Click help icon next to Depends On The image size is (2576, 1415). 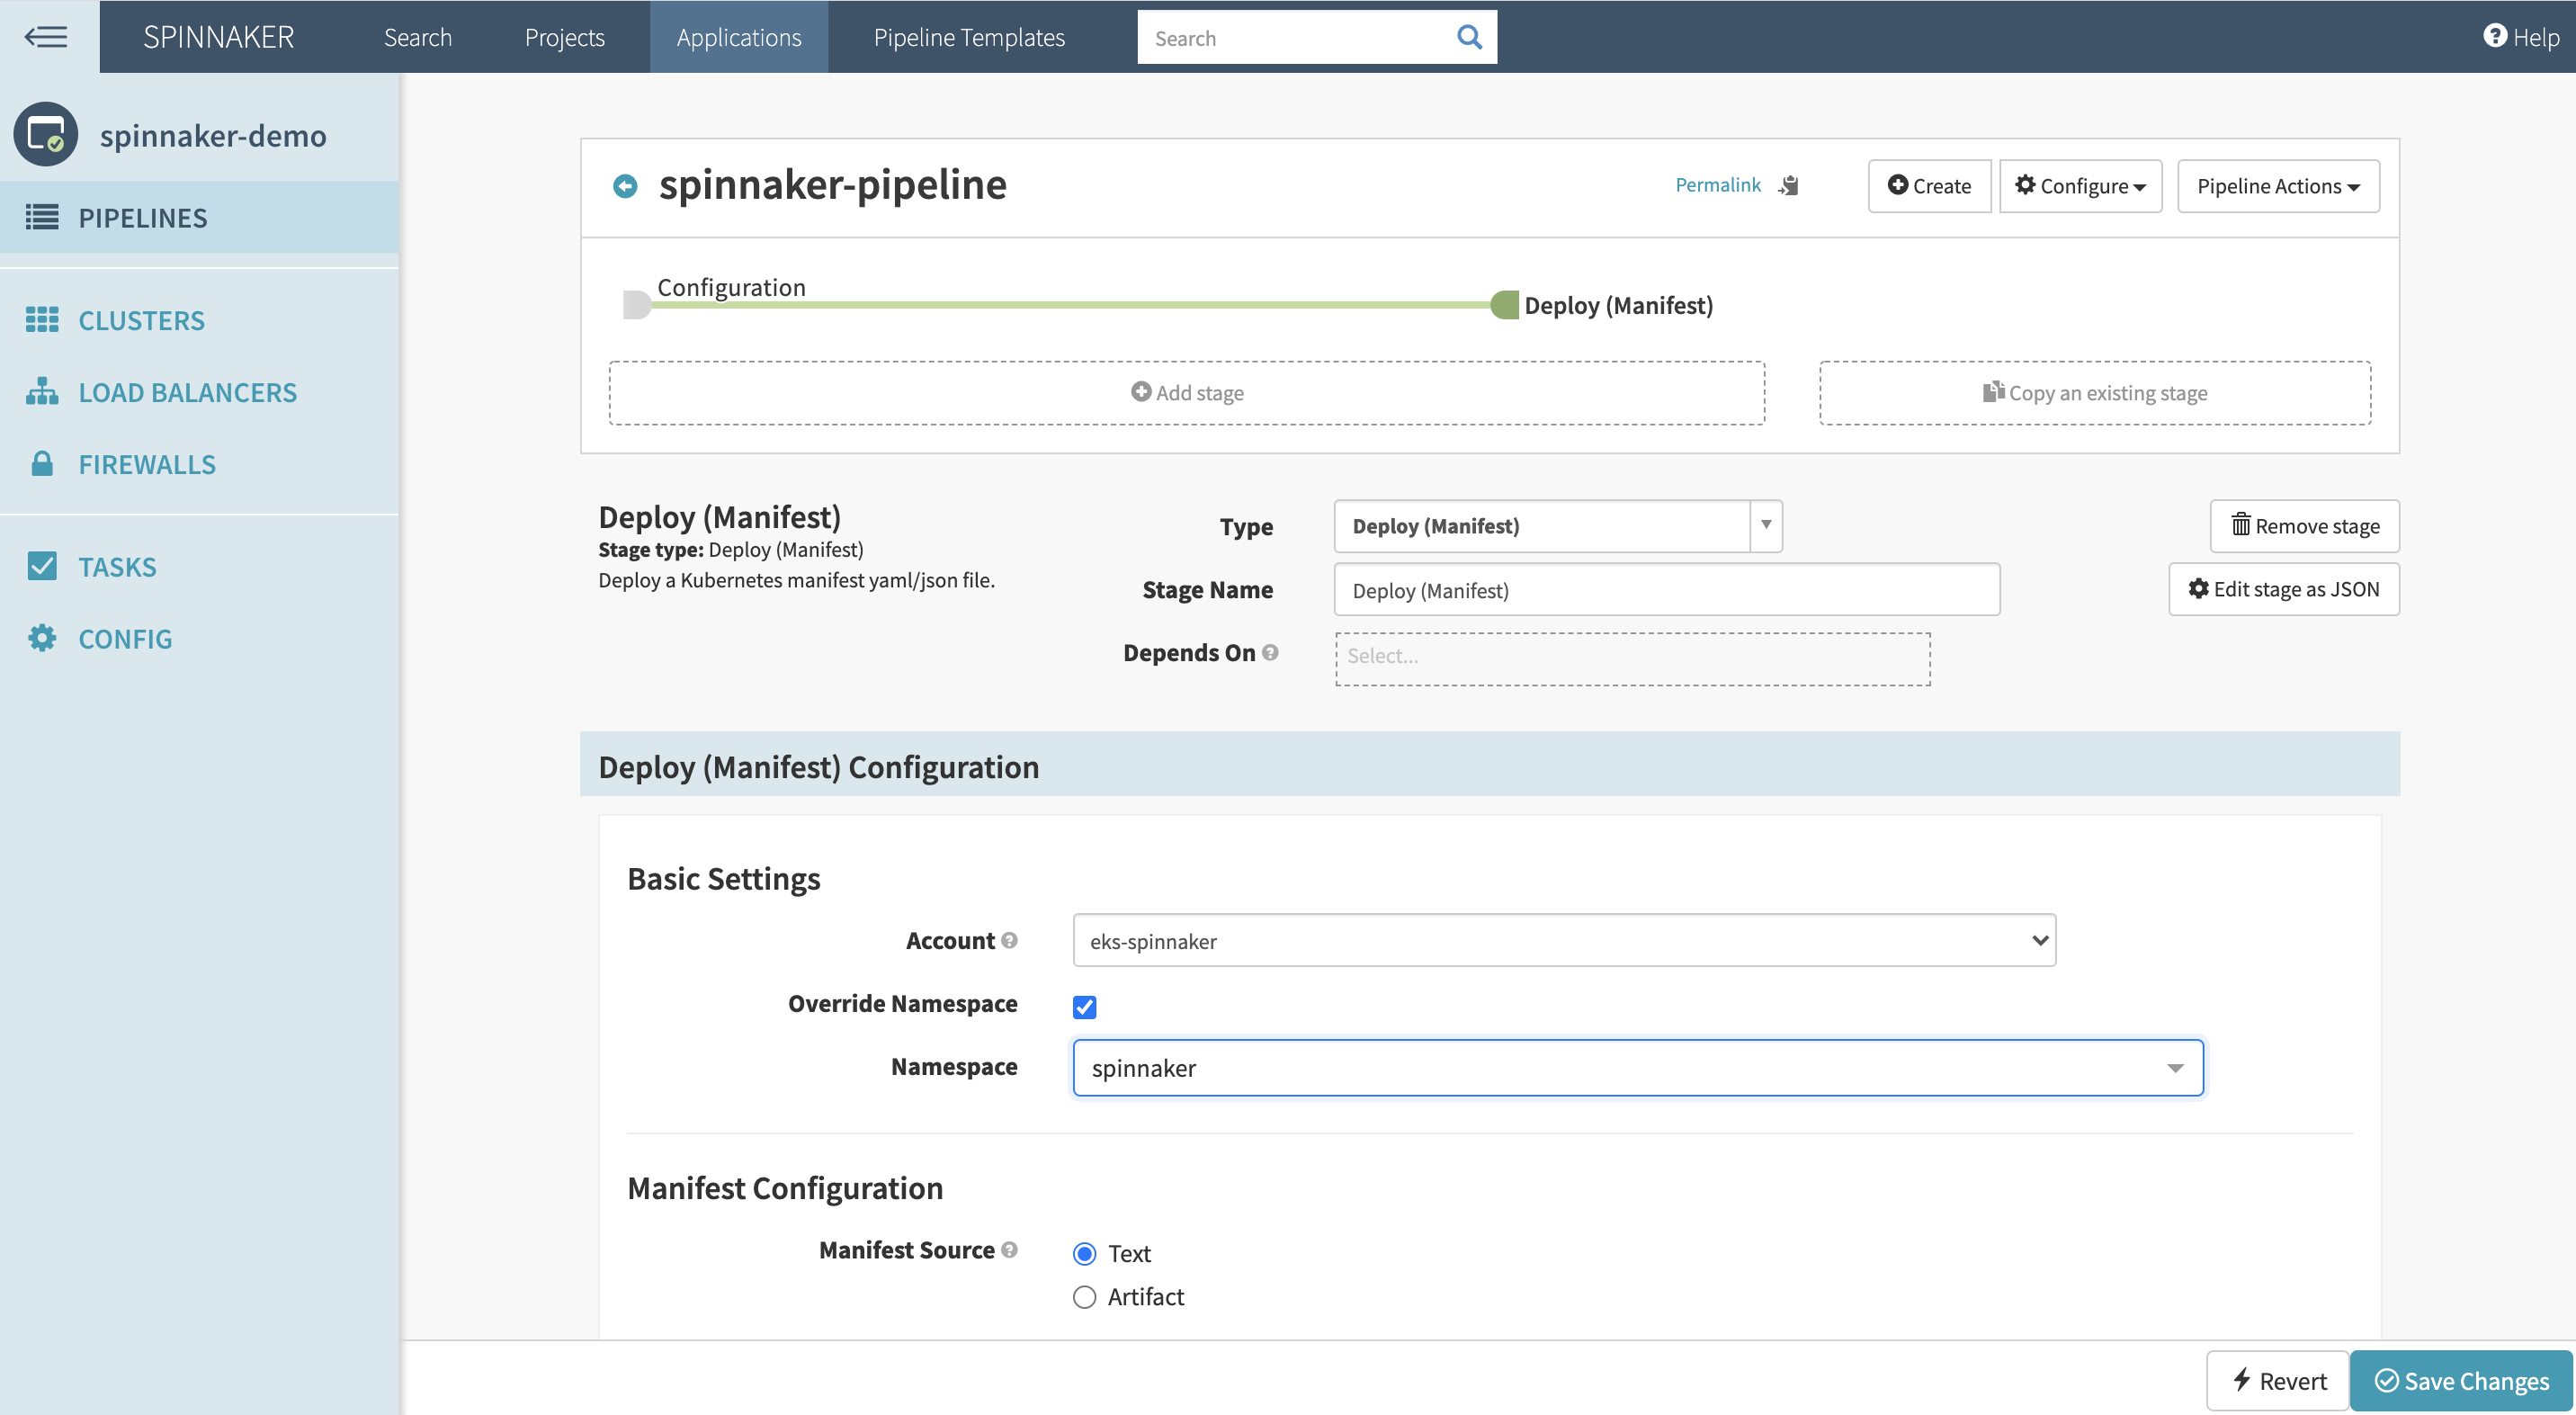(1270, 652)
